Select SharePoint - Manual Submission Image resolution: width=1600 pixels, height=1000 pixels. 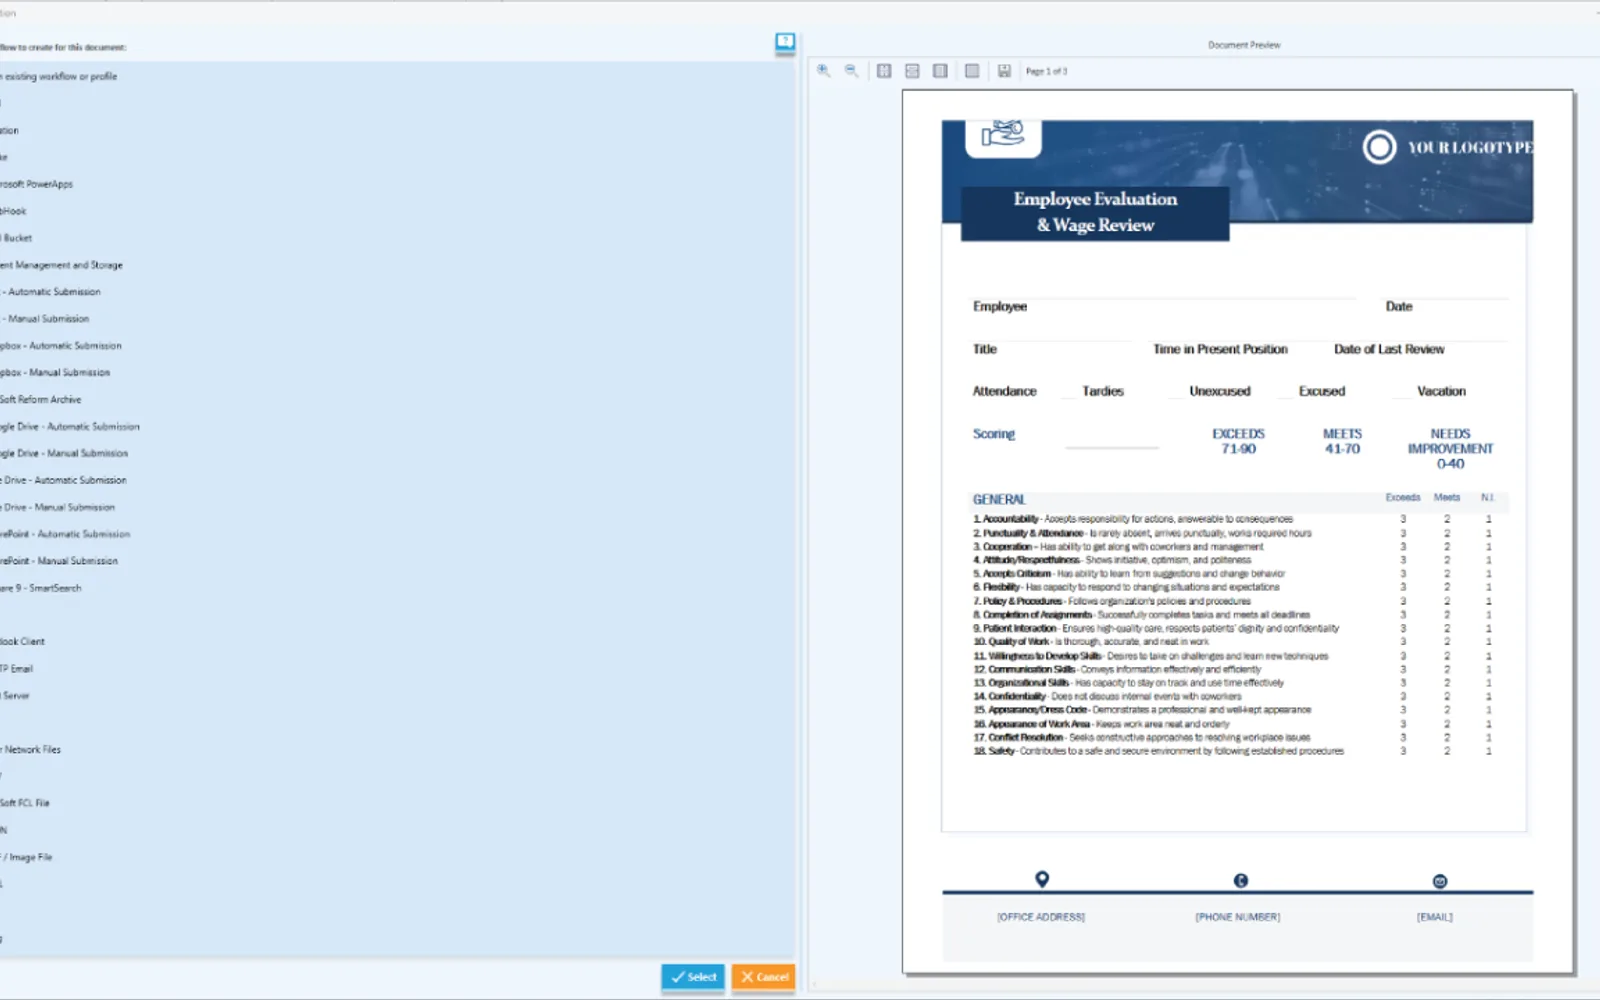(60, 562)
